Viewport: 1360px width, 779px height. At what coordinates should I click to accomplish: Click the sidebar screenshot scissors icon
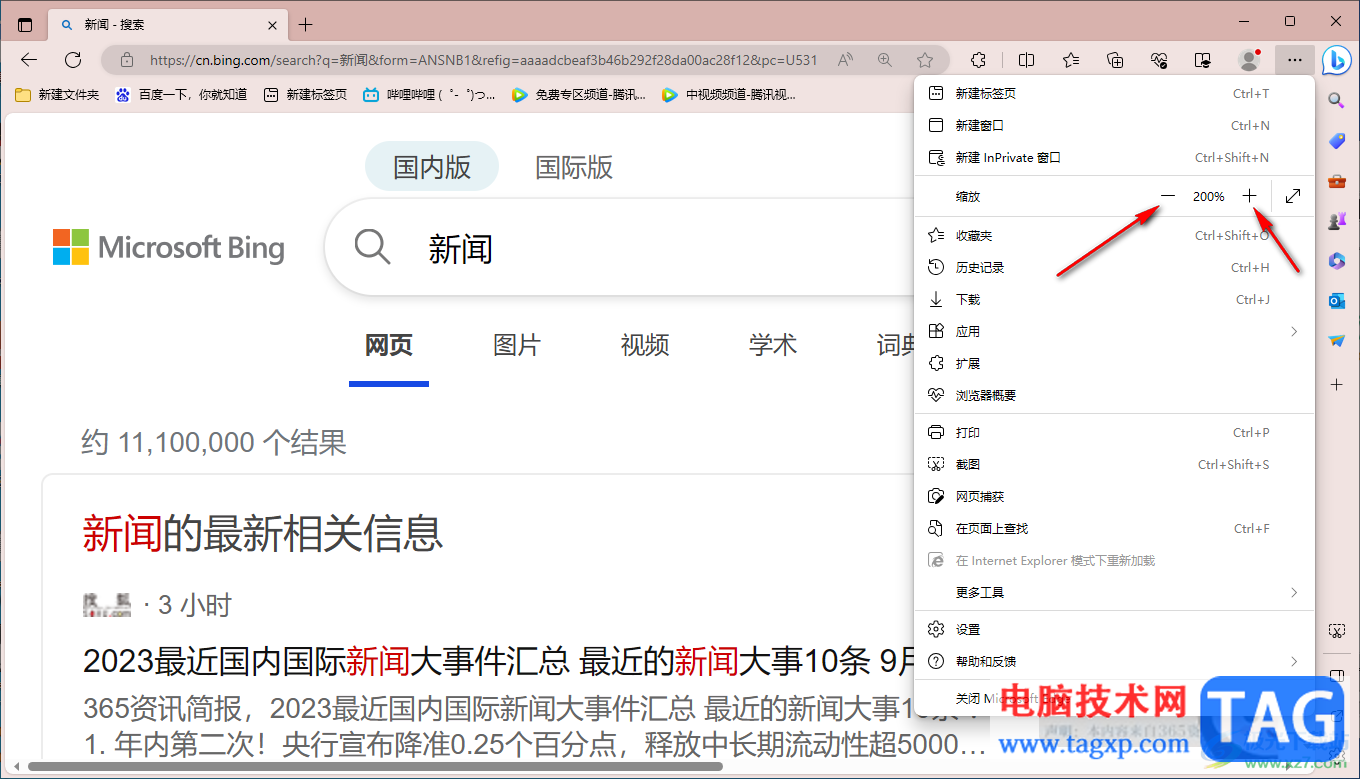click(x=1337, y=631)
